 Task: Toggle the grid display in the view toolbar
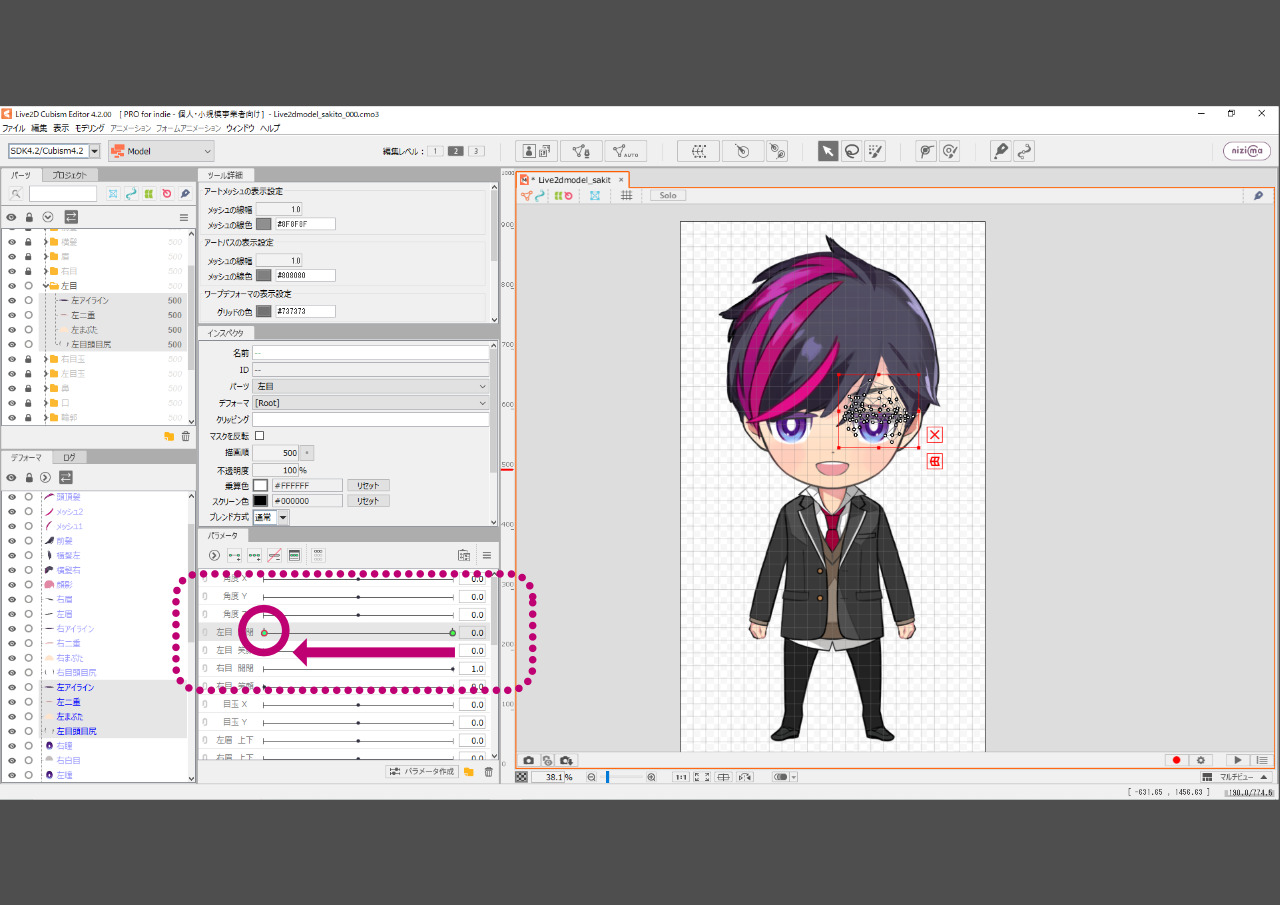pyautogui.click(x=627, y=195)
